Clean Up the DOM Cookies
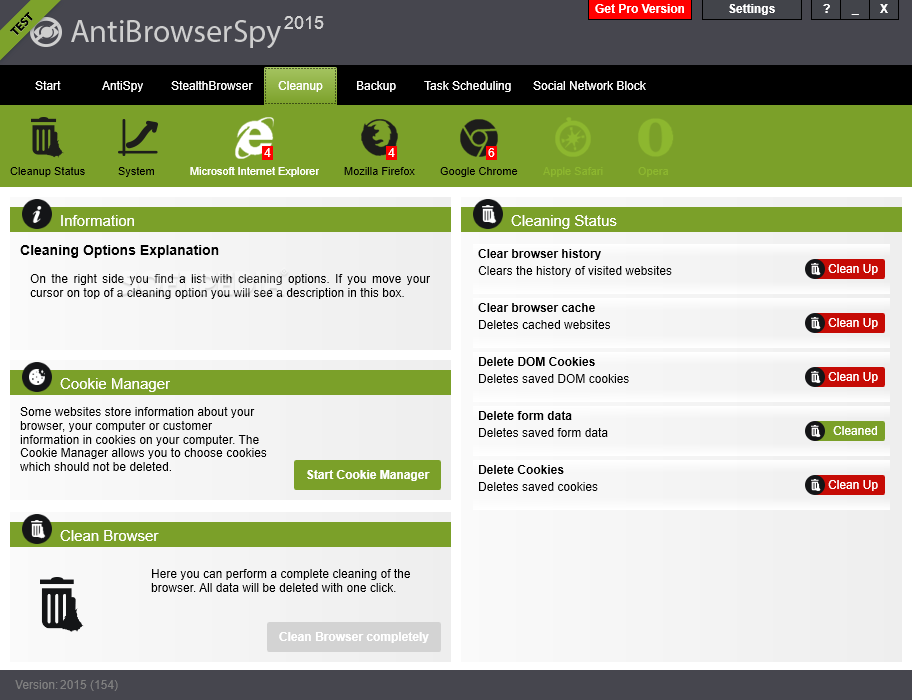 (x=845, y=377)
